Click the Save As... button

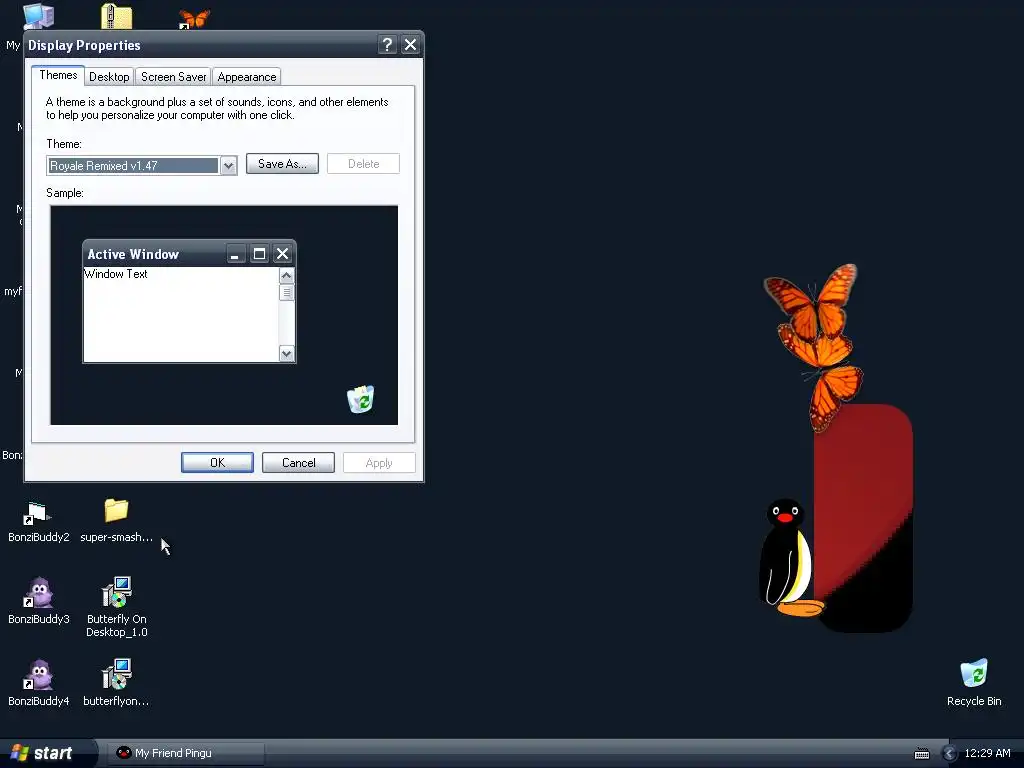click(282, 163)
